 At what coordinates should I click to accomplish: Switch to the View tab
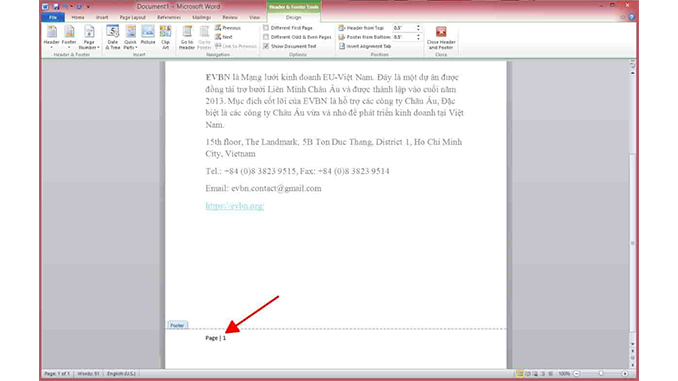(x=254, y=17)
